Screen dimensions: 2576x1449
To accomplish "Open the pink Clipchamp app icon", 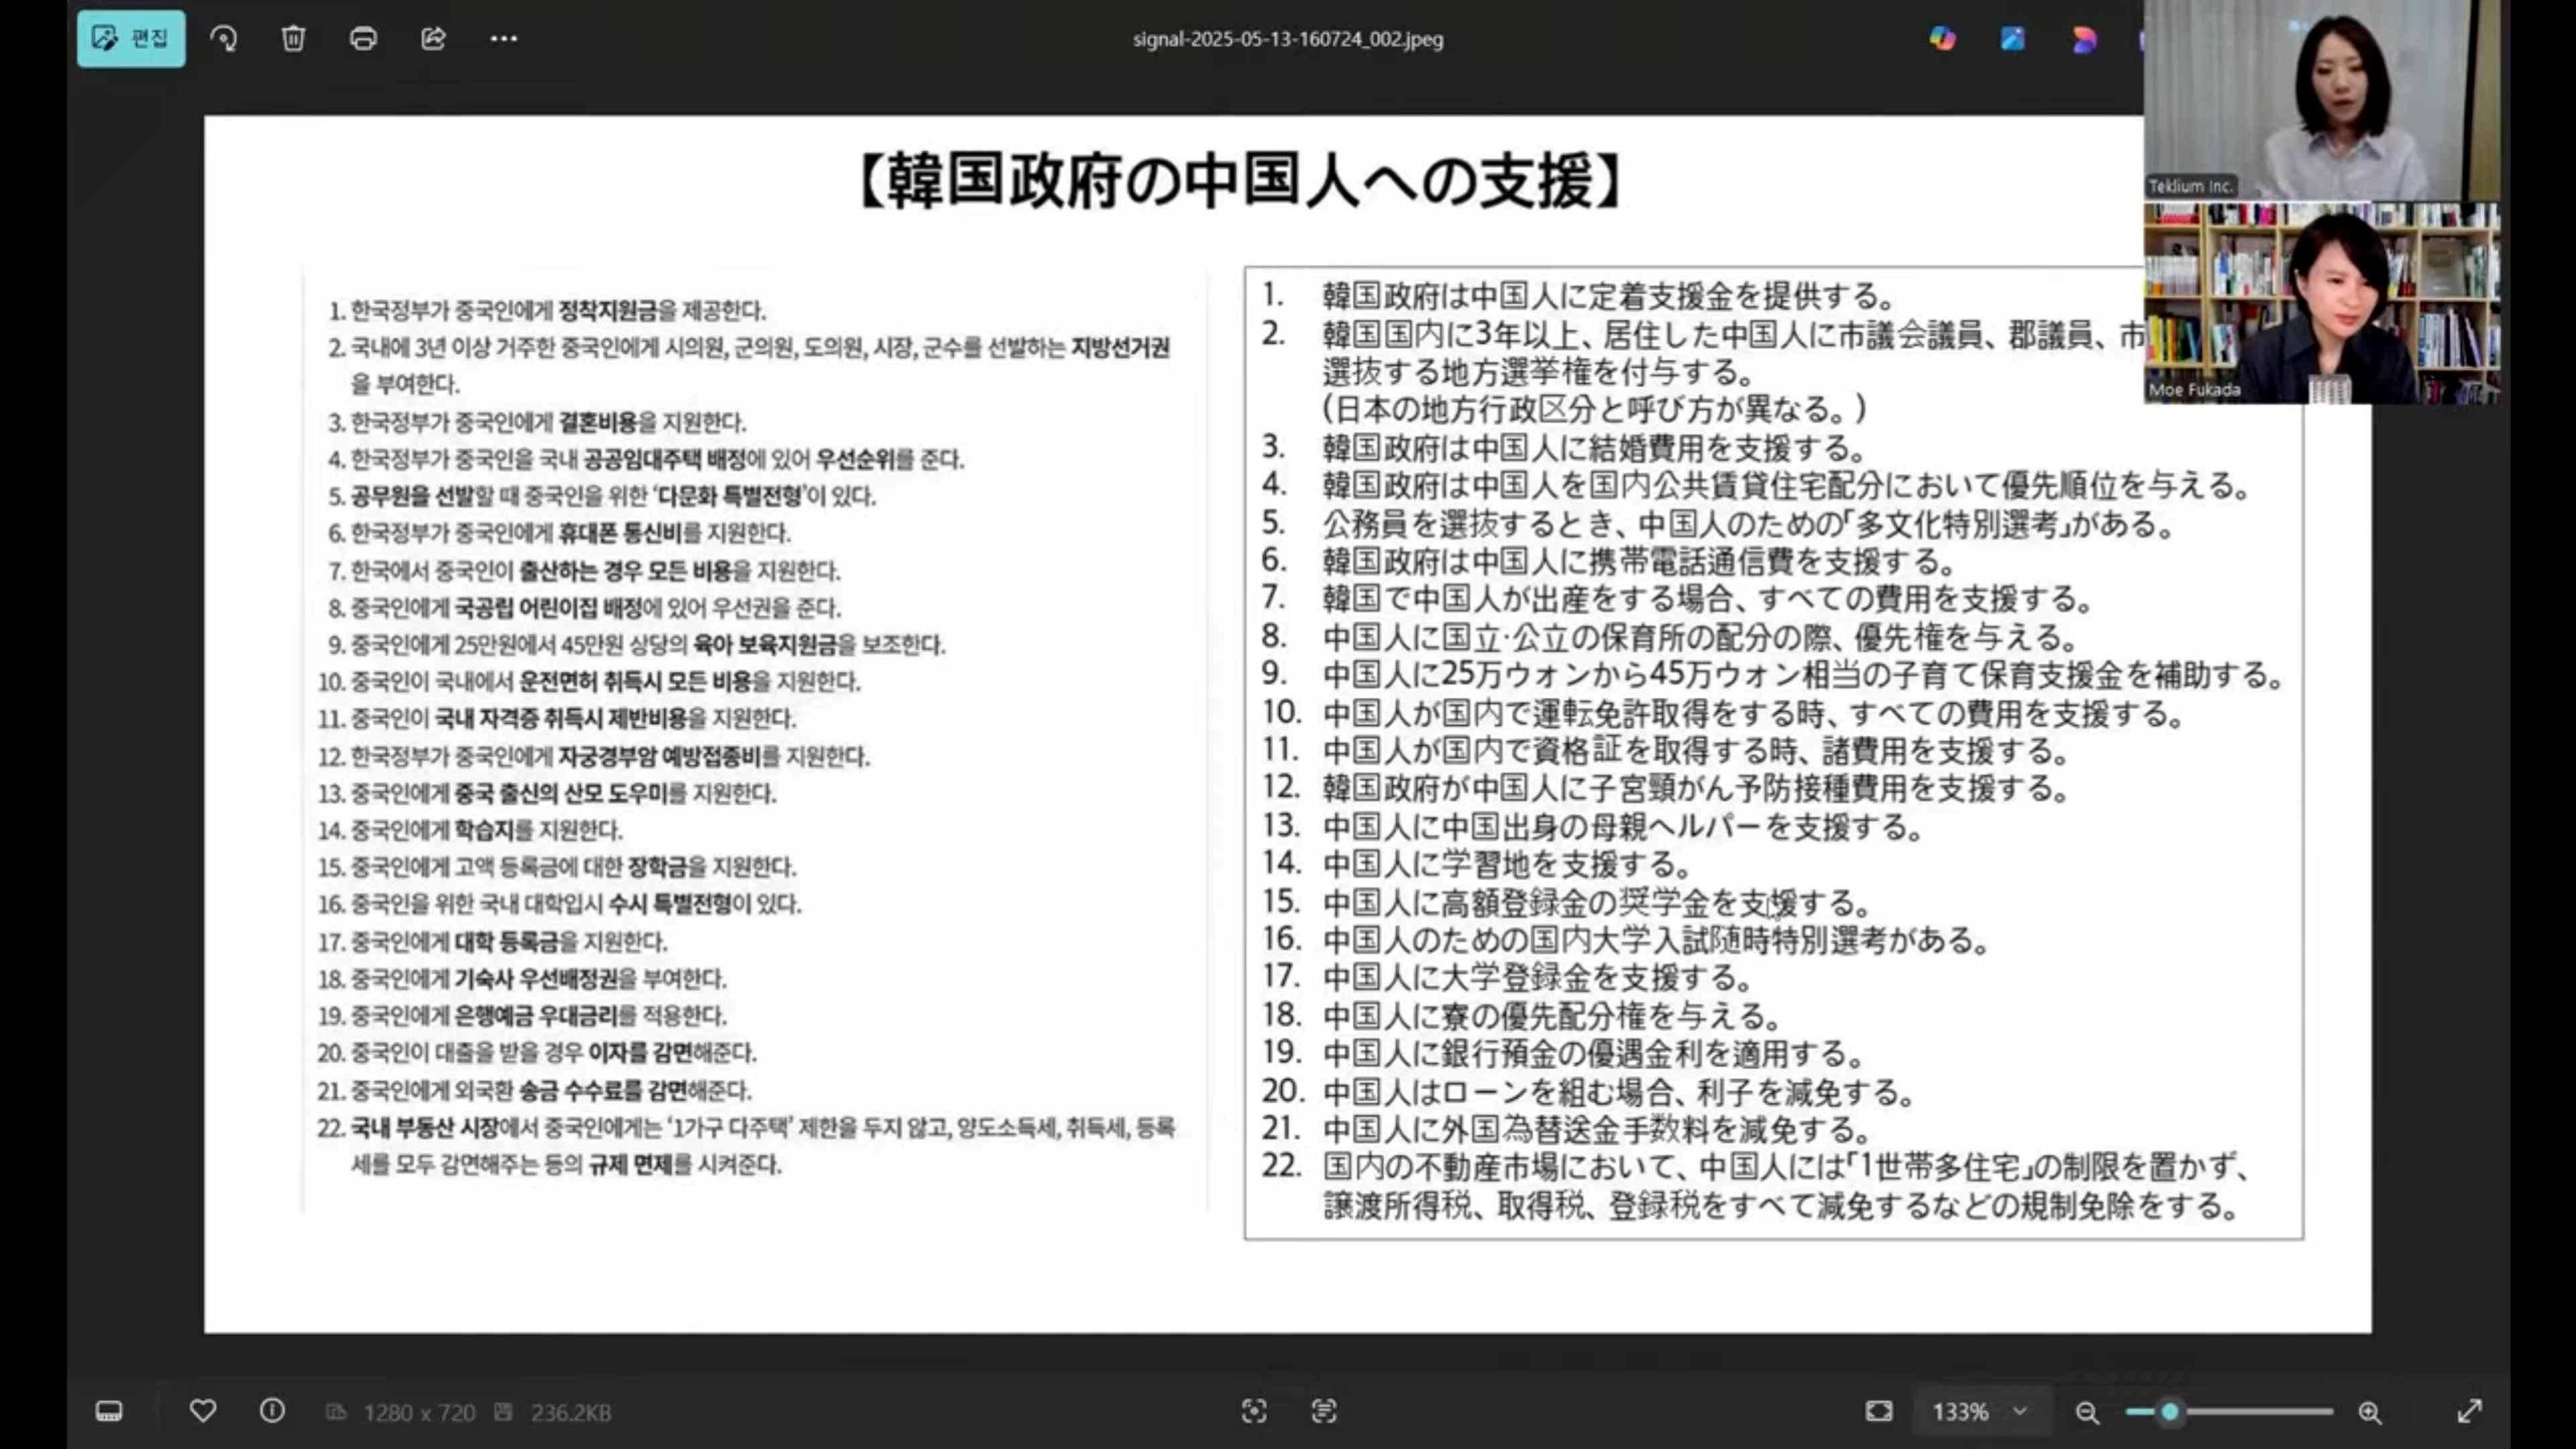I will point(2084,39).
